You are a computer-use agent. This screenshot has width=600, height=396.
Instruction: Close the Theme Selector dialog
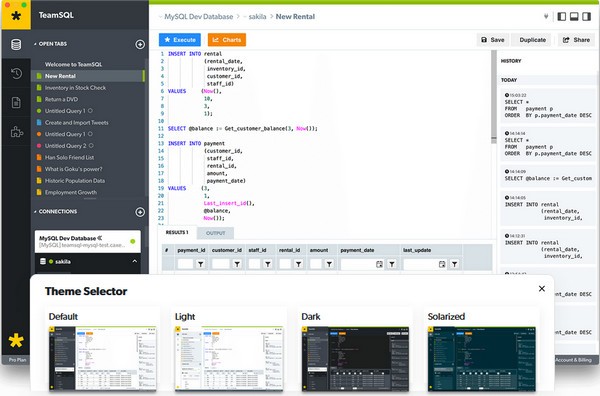click(x=542, y=288)
